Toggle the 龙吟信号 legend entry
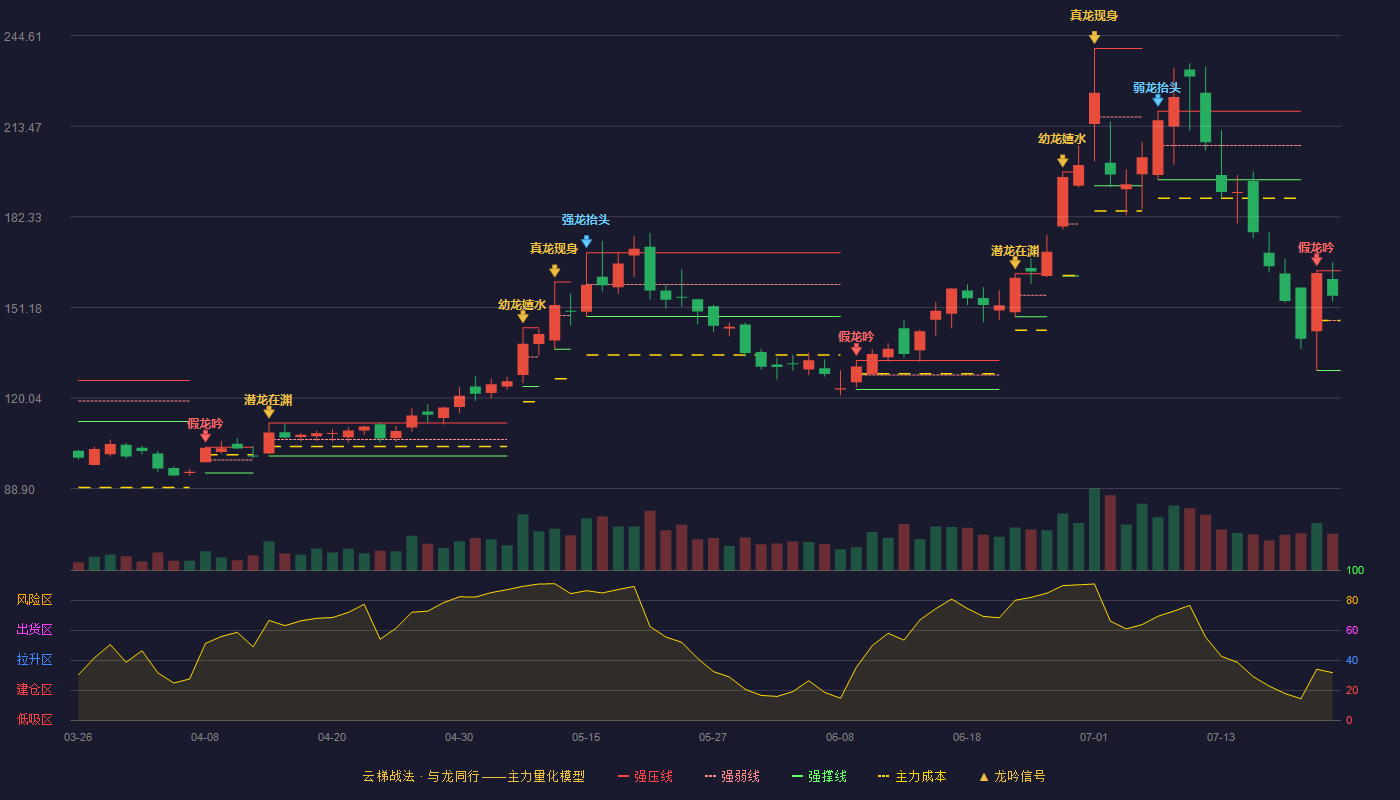The image size is (1400, 800). tap(1011, 776)
